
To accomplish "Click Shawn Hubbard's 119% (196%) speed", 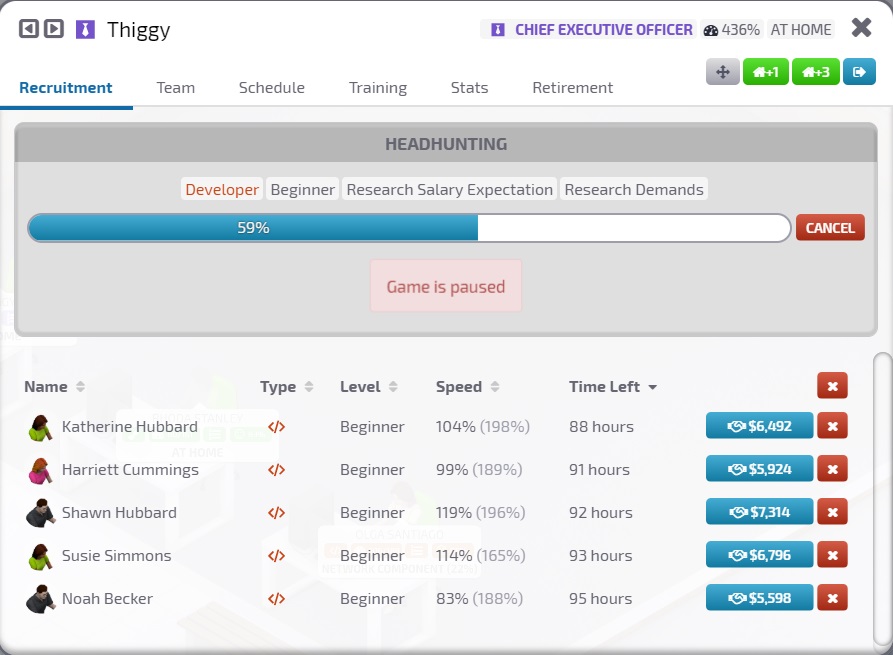I will tap(480, 513).
